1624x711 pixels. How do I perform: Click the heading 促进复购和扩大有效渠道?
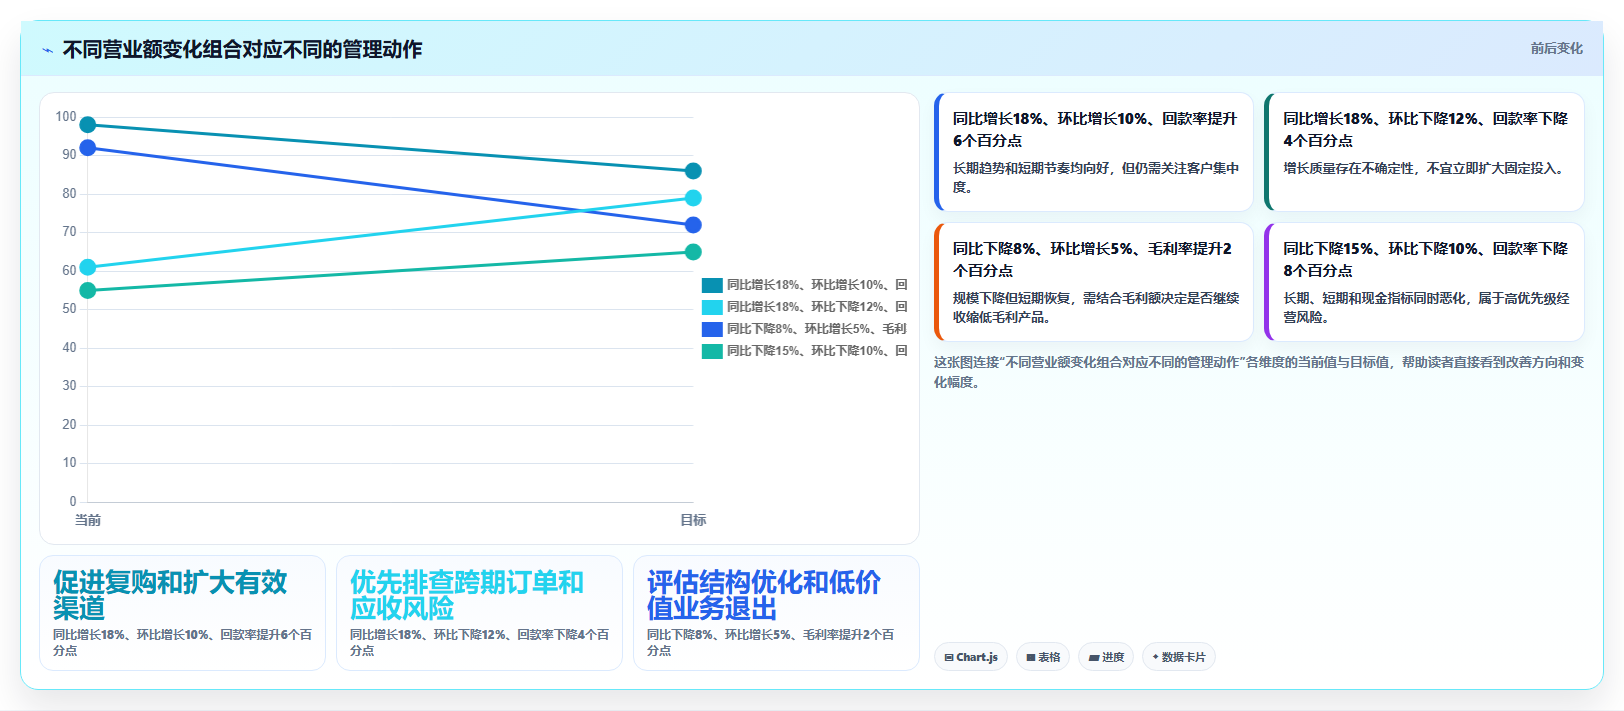170,595
